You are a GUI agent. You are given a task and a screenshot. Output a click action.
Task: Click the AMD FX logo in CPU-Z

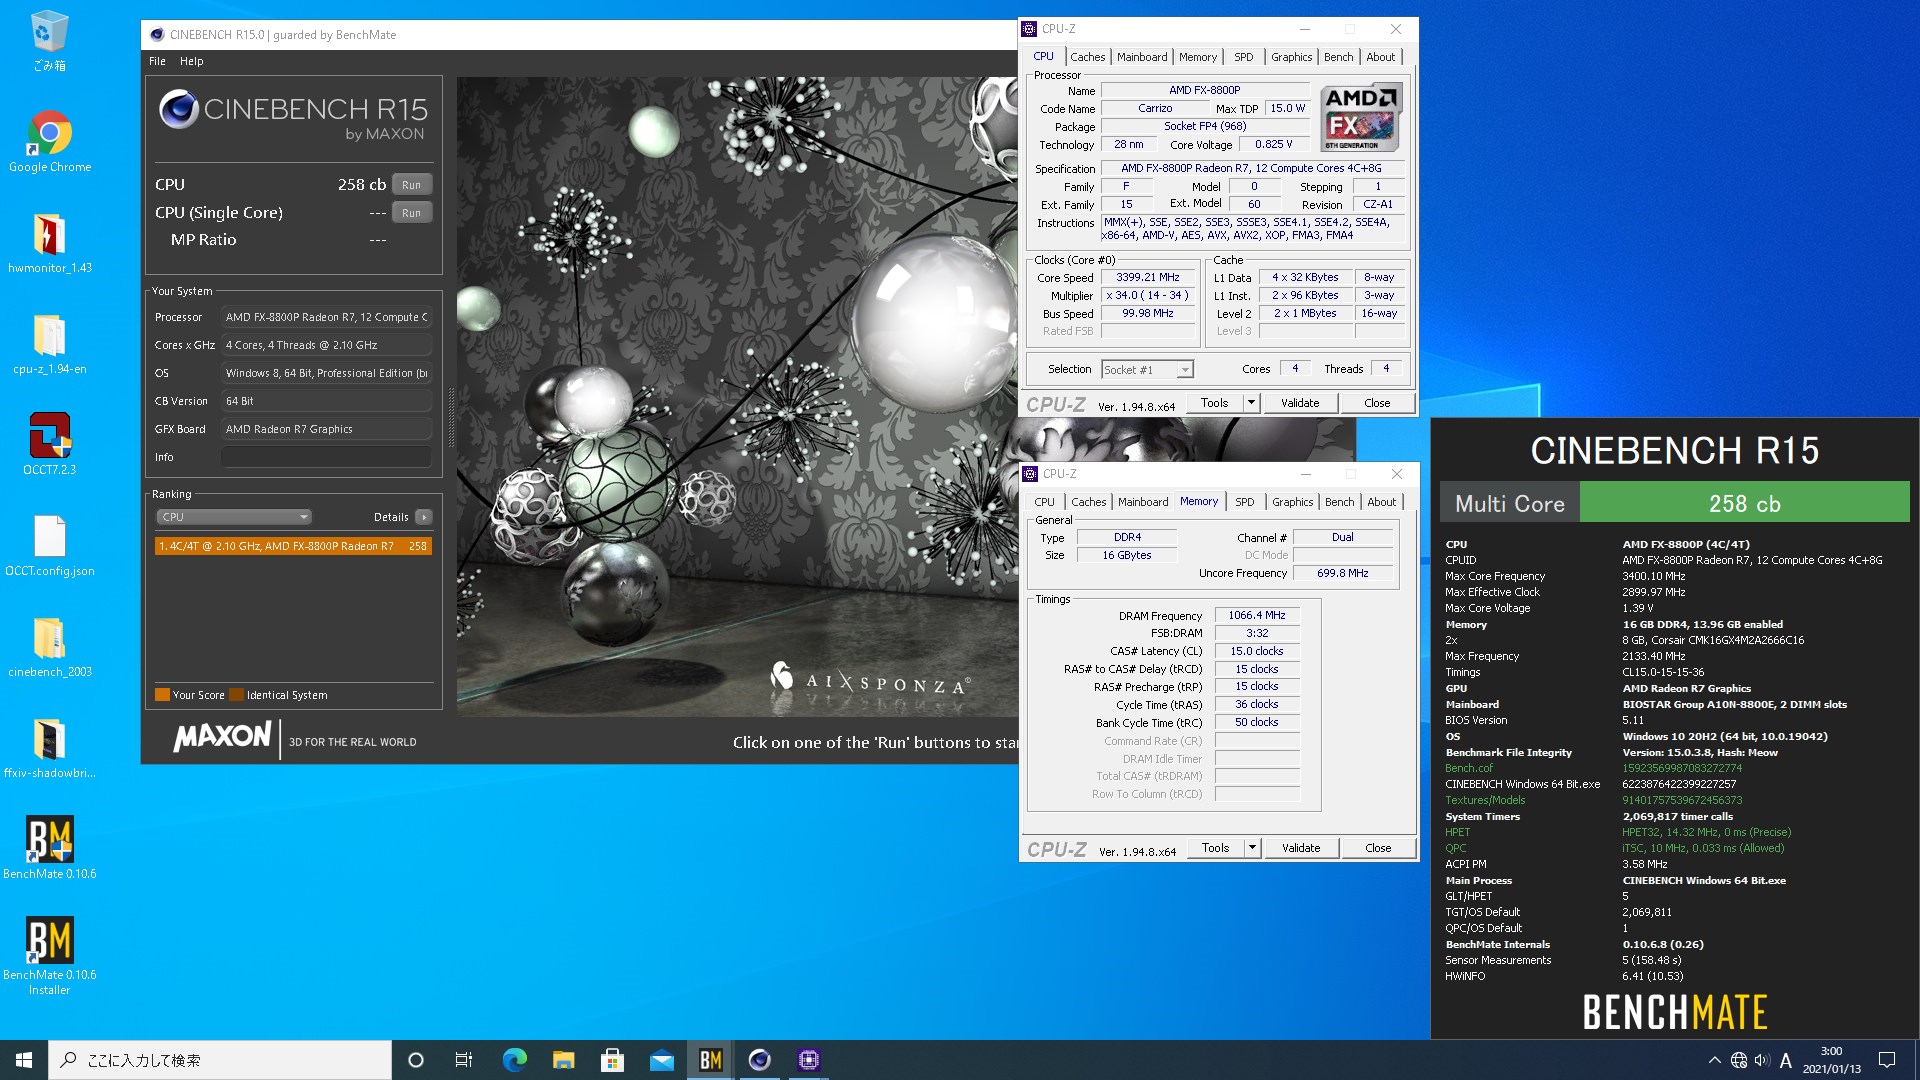[x=1360, y=117]
